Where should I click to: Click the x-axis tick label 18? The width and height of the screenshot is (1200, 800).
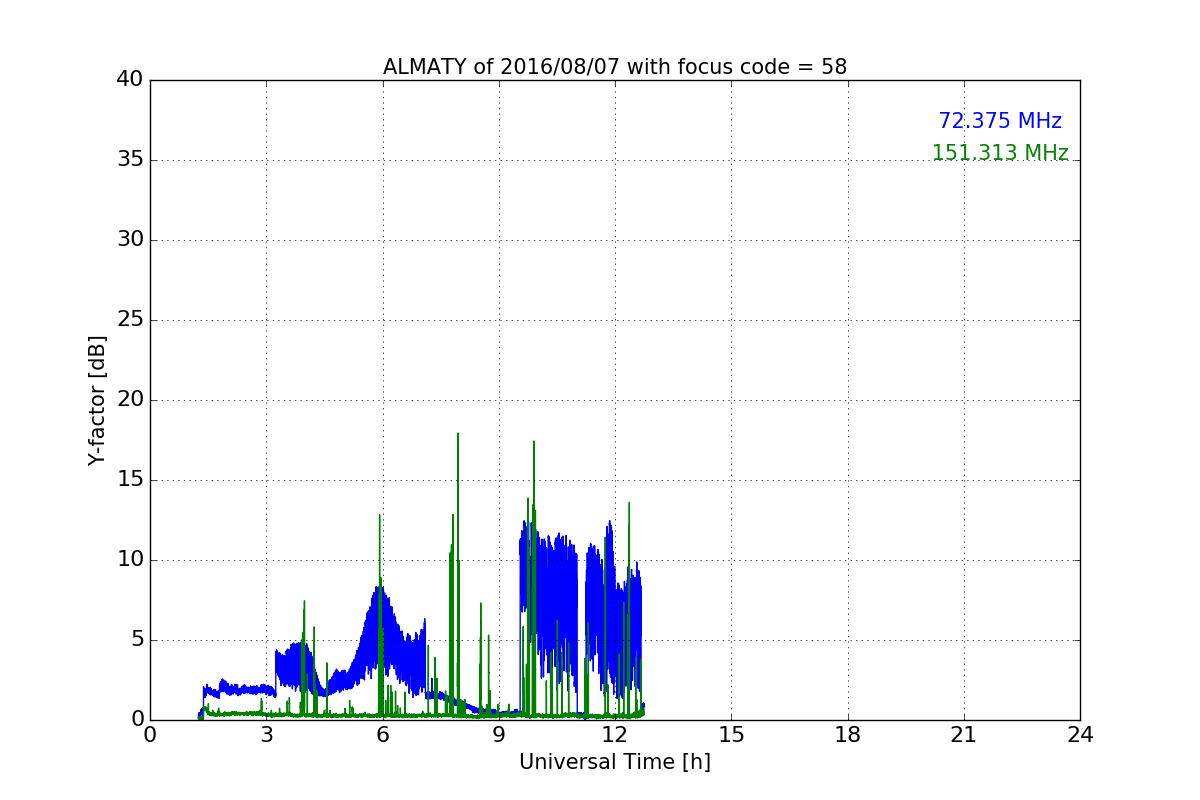coord(848,735)
